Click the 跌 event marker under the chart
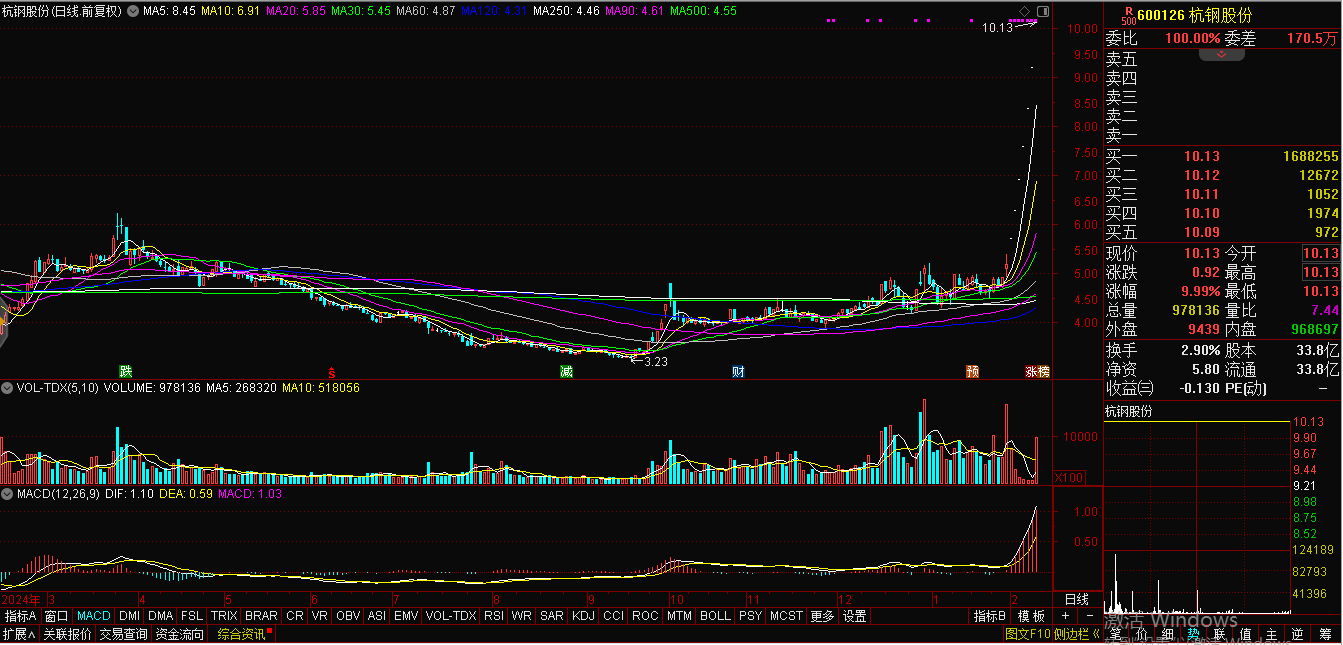Screen dimensions: 1343x645 point(126,371)
